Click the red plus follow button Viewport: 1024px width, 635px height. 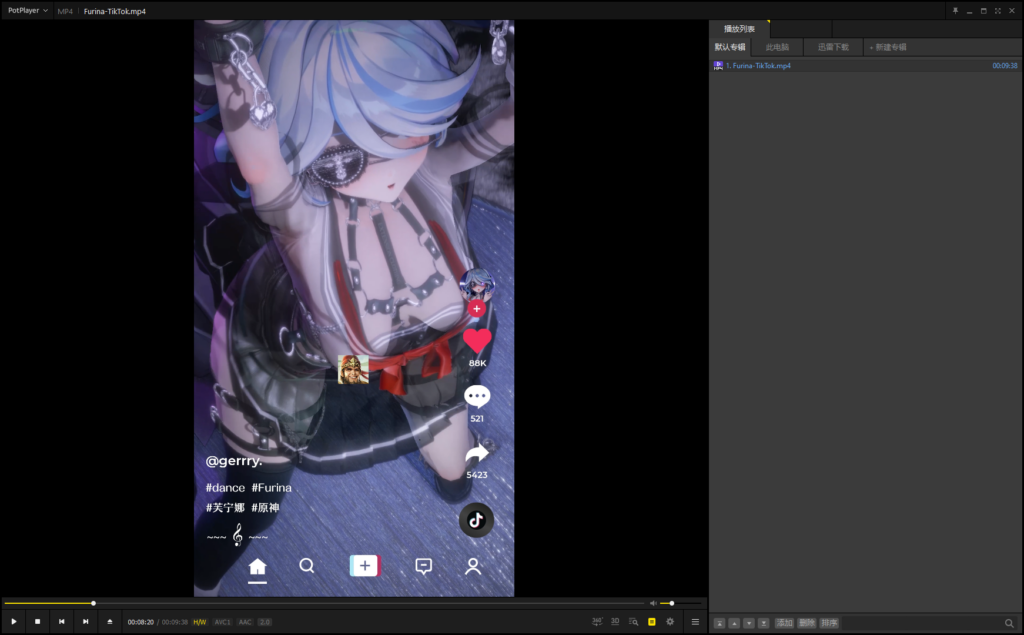(477, 309)
